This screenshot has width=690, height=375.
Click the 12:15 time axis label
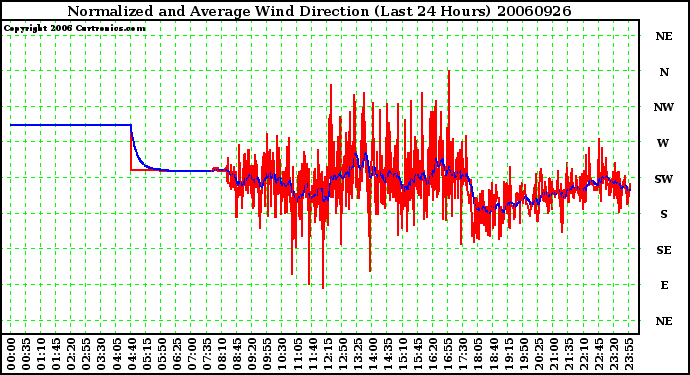[327, 354]
